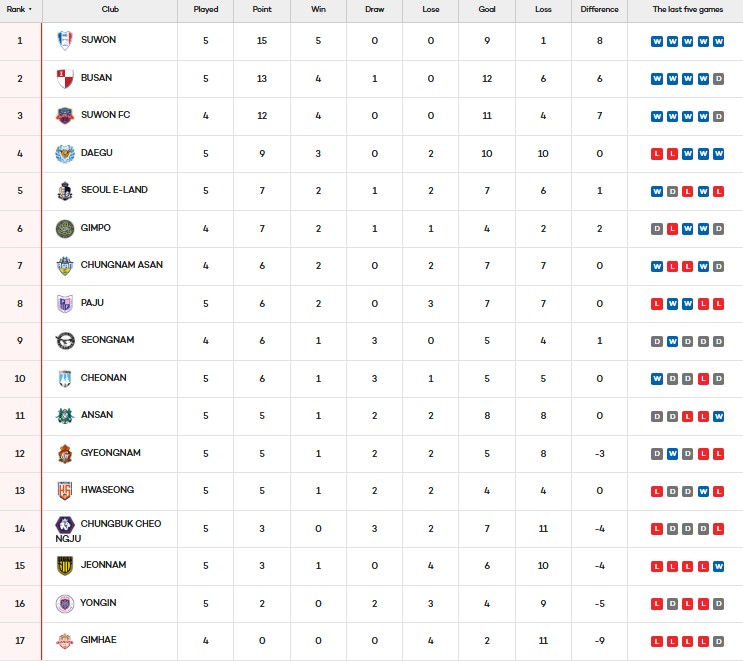
Task: Sort table by Rank column arrow
Action: [x=30, y=9]
